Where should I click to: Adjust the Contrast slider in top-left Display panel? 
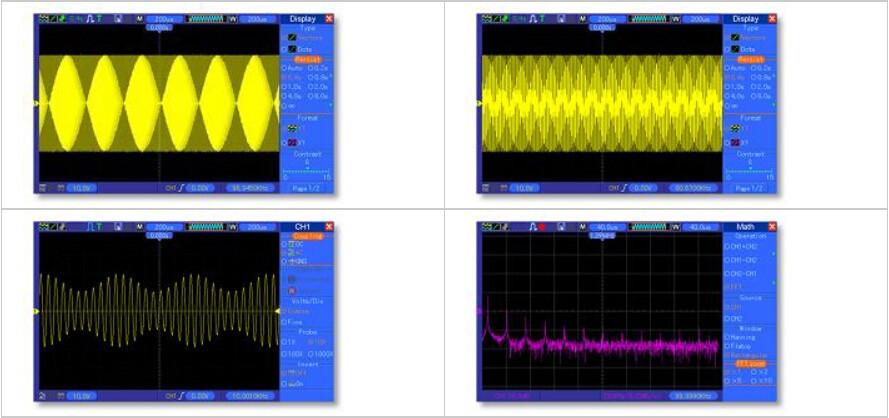tap(305, 172)
